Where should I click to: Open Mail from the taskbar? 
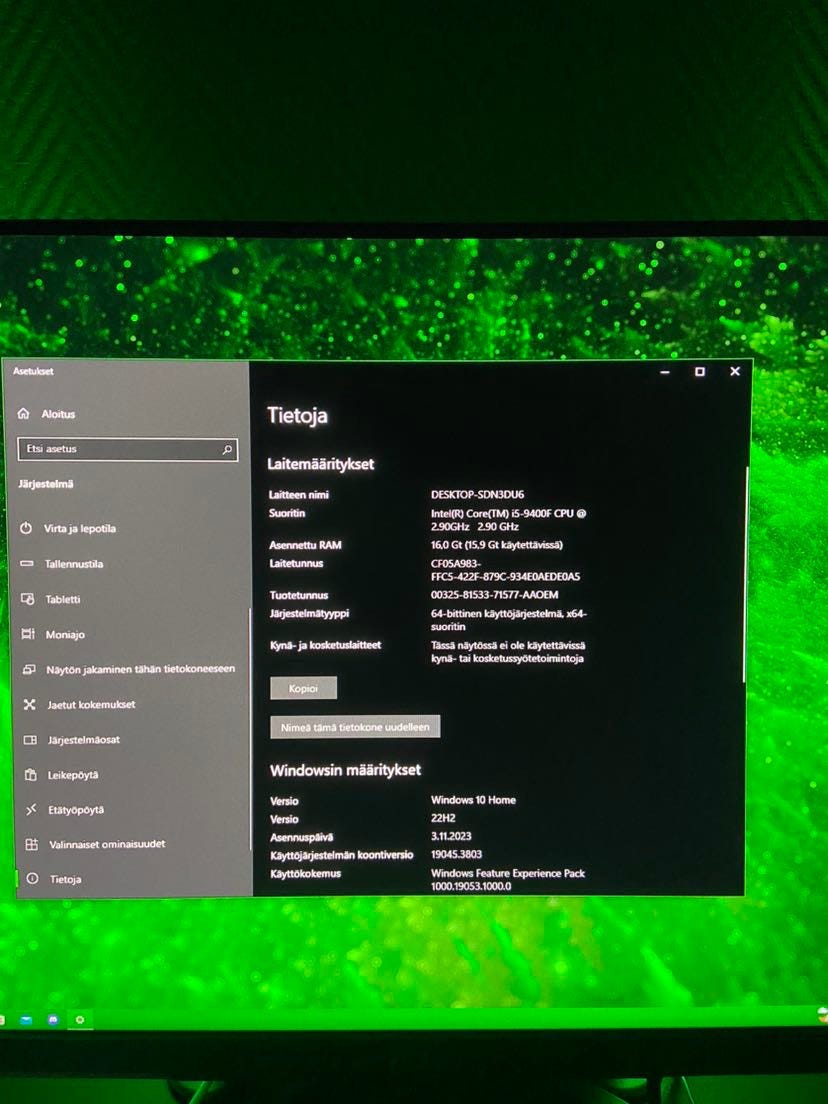(x=27, y=1019)
